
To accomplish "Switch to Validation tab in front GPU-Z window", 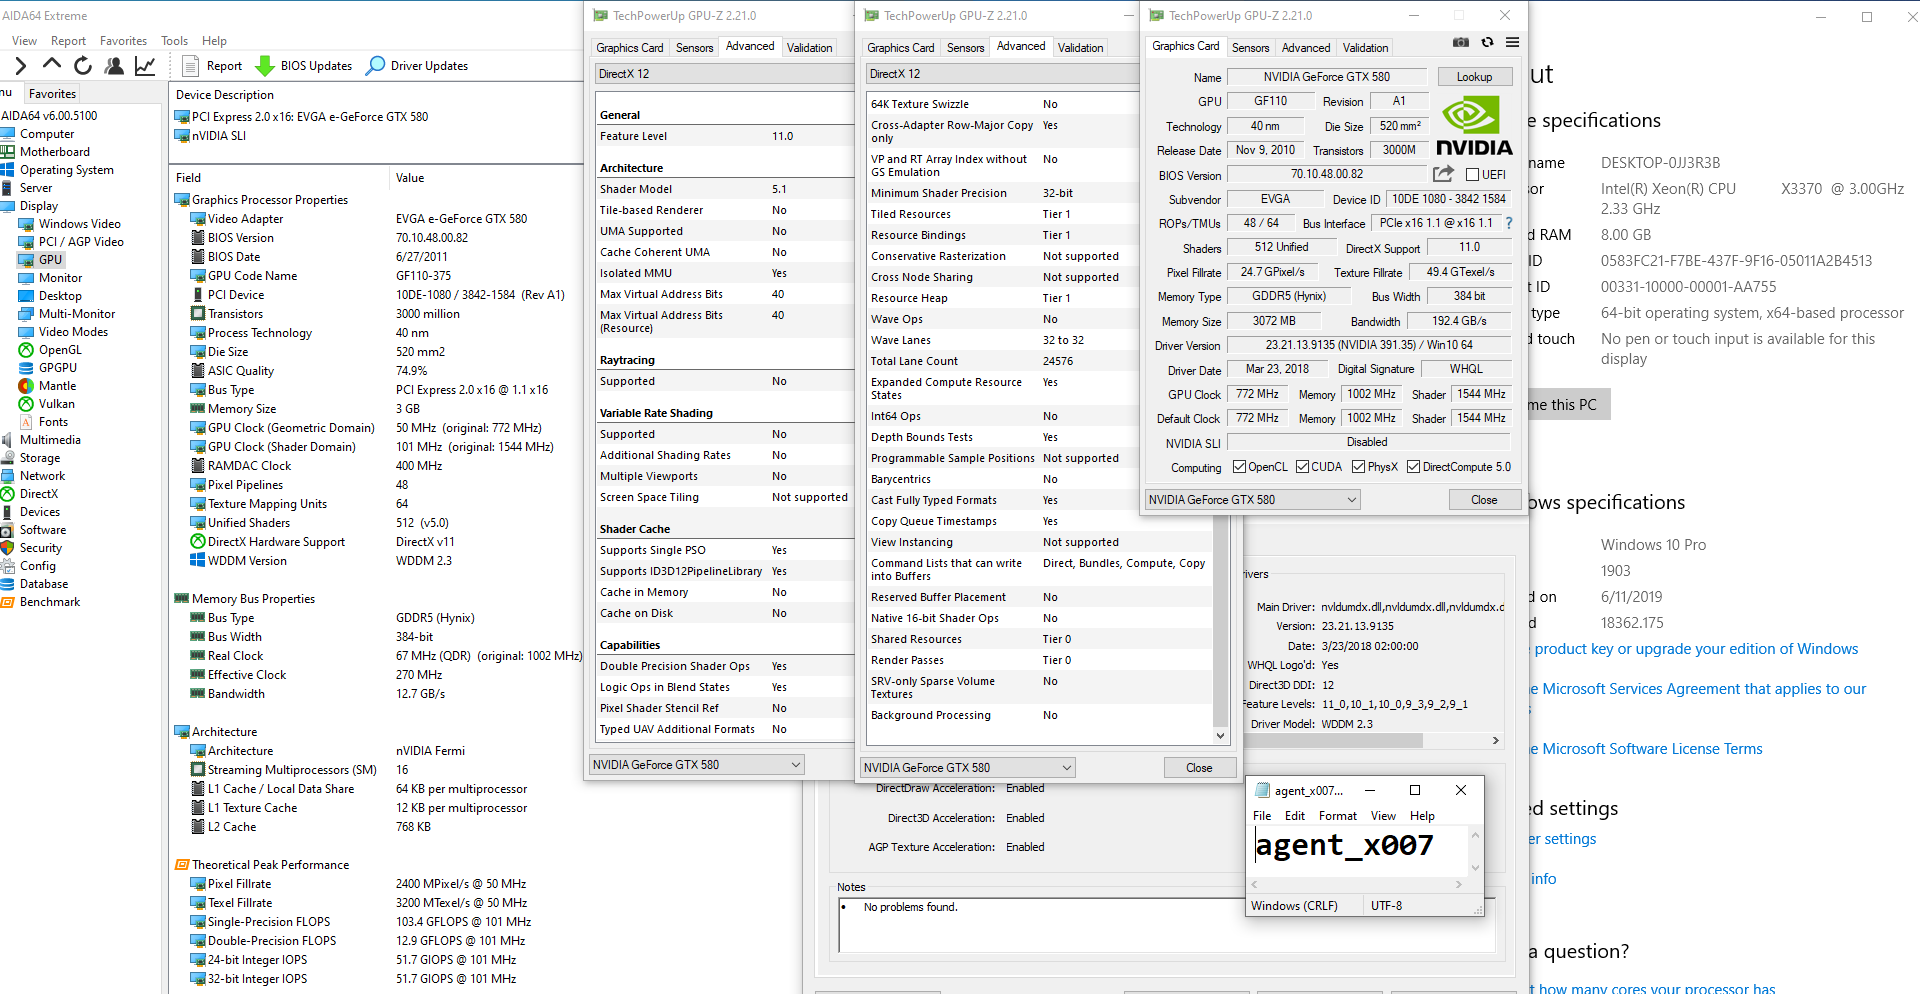I will (x=1365, y=48).
